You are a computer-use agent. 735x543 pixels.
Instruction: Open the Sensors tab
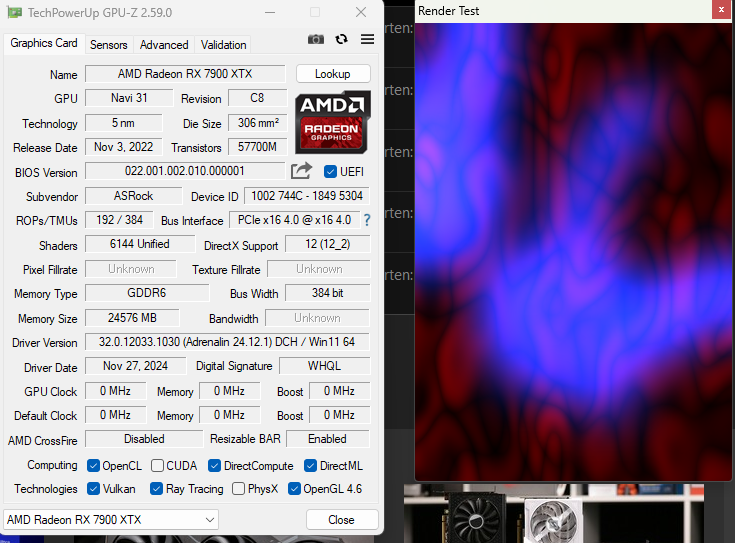[109, 45]
